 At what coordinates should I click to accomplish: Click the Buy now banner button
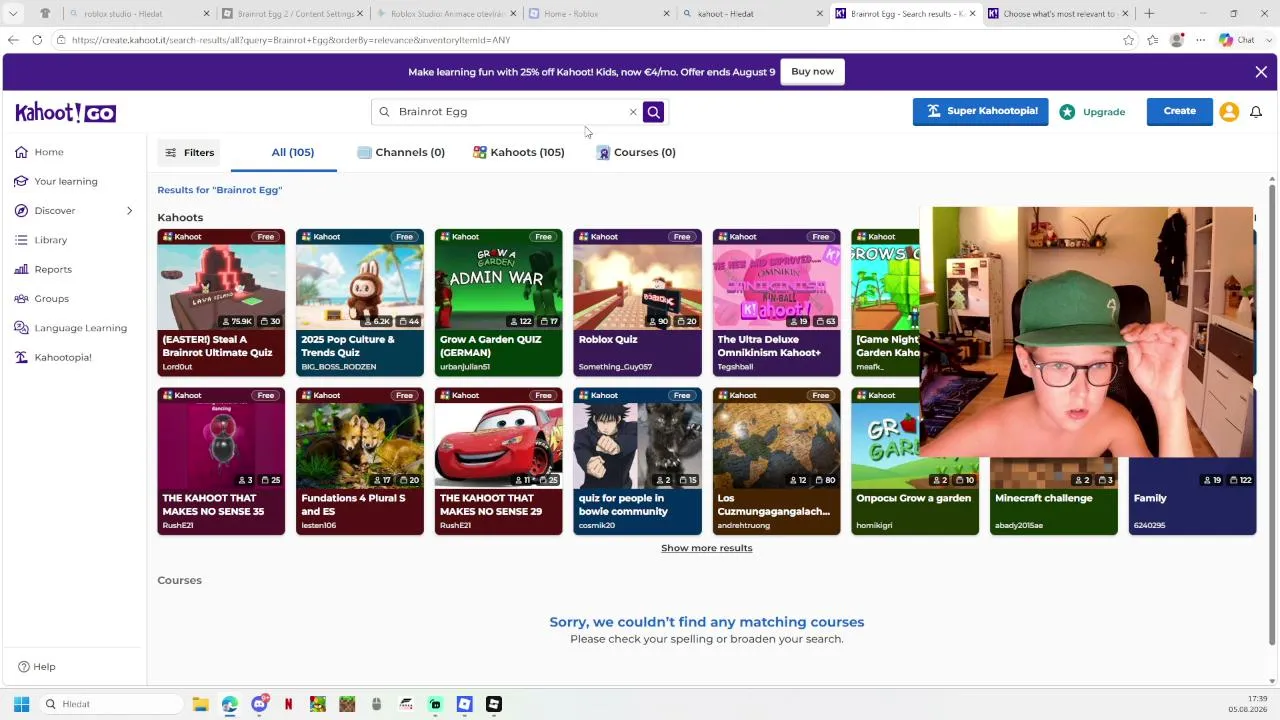click(x=812, y=72)
